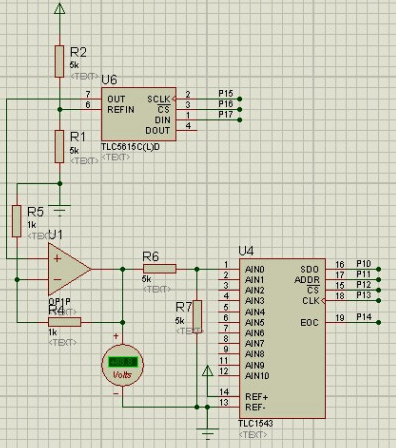Click resistor R5 component body
The image size is (396, 448).
click(17, 221)
